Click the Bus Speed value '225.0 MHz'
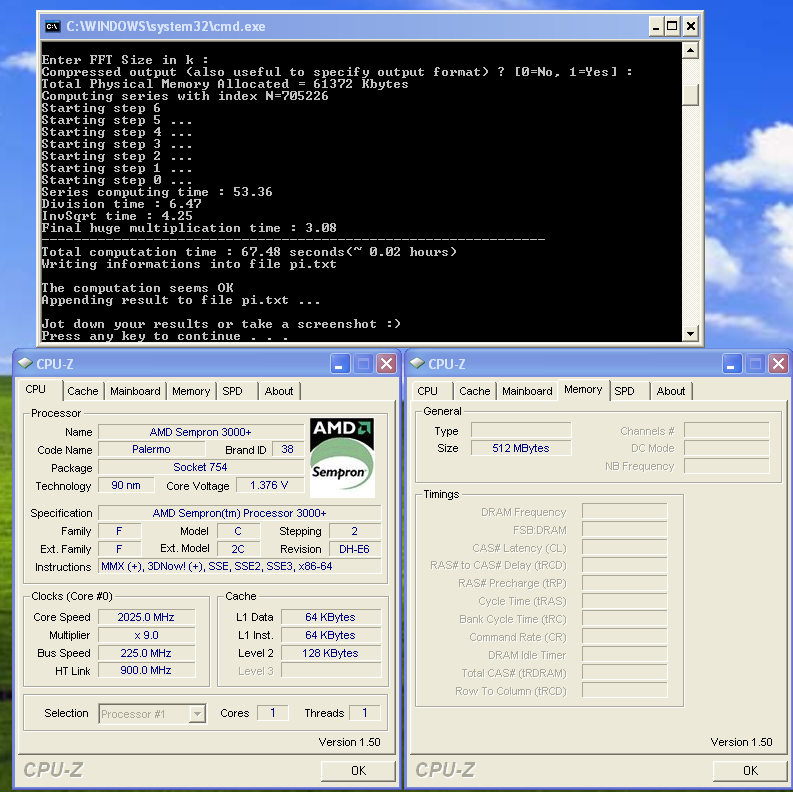The image size is (793, 792). (146, 653)
